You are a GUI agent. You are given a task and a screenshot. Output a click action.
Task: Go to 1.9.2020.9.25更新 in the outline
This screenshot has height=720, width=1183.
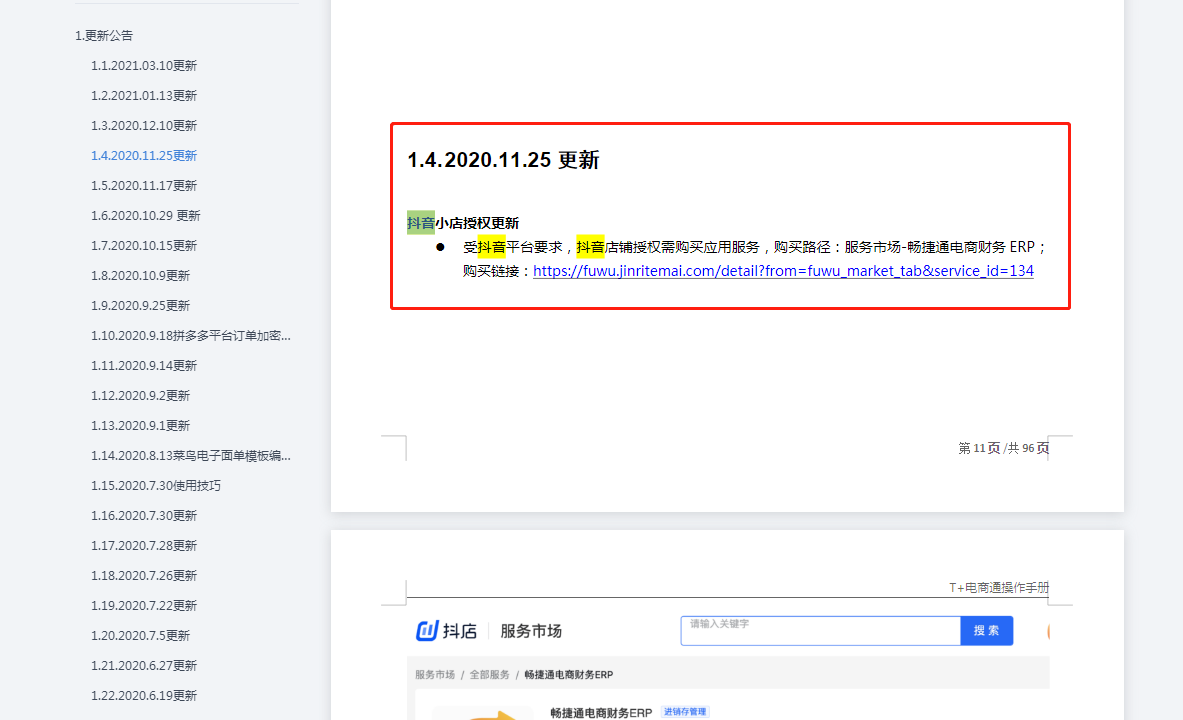pos(140,306)
